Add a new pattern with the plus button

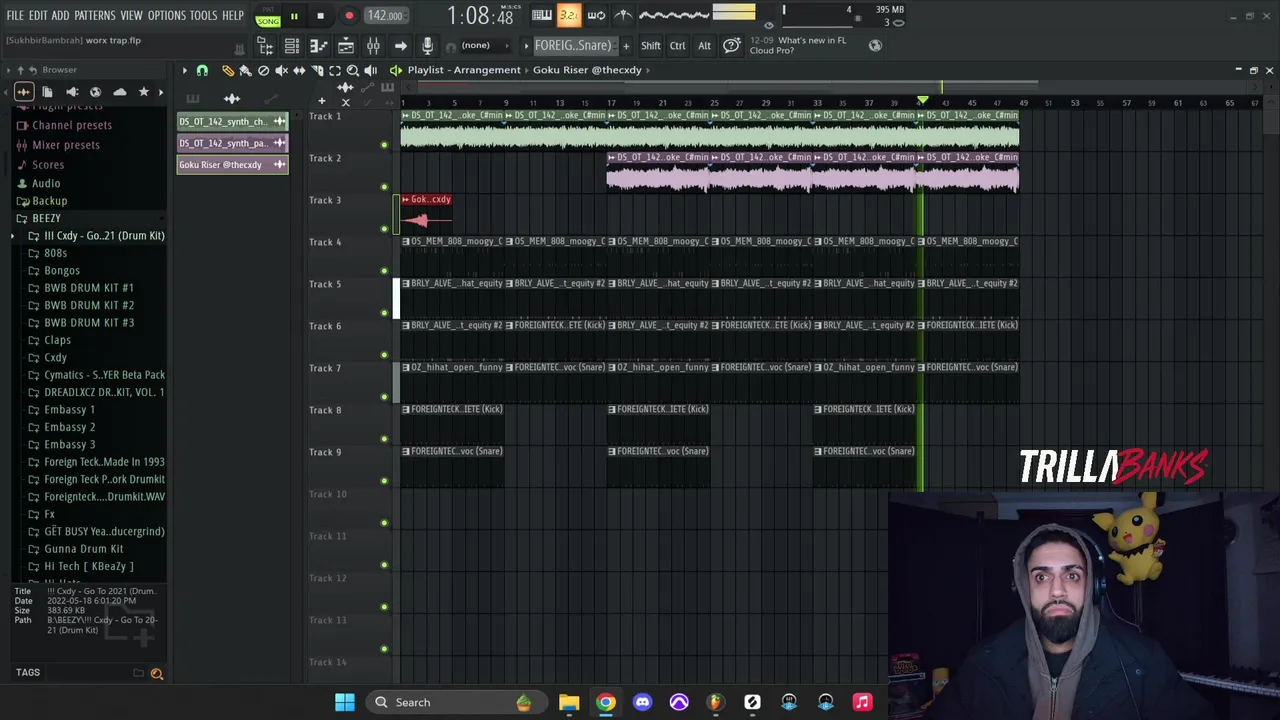626,46
